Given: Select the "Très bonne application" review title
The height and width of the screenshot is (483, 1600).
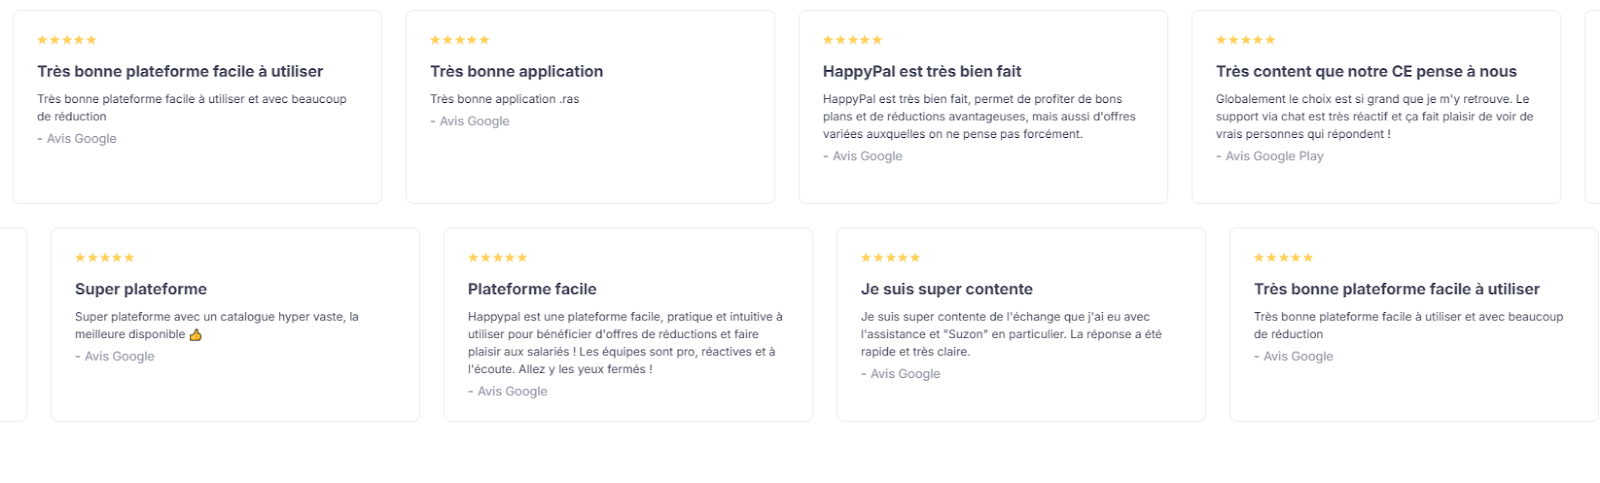Looking at the screenshot, I should point(516,71).
